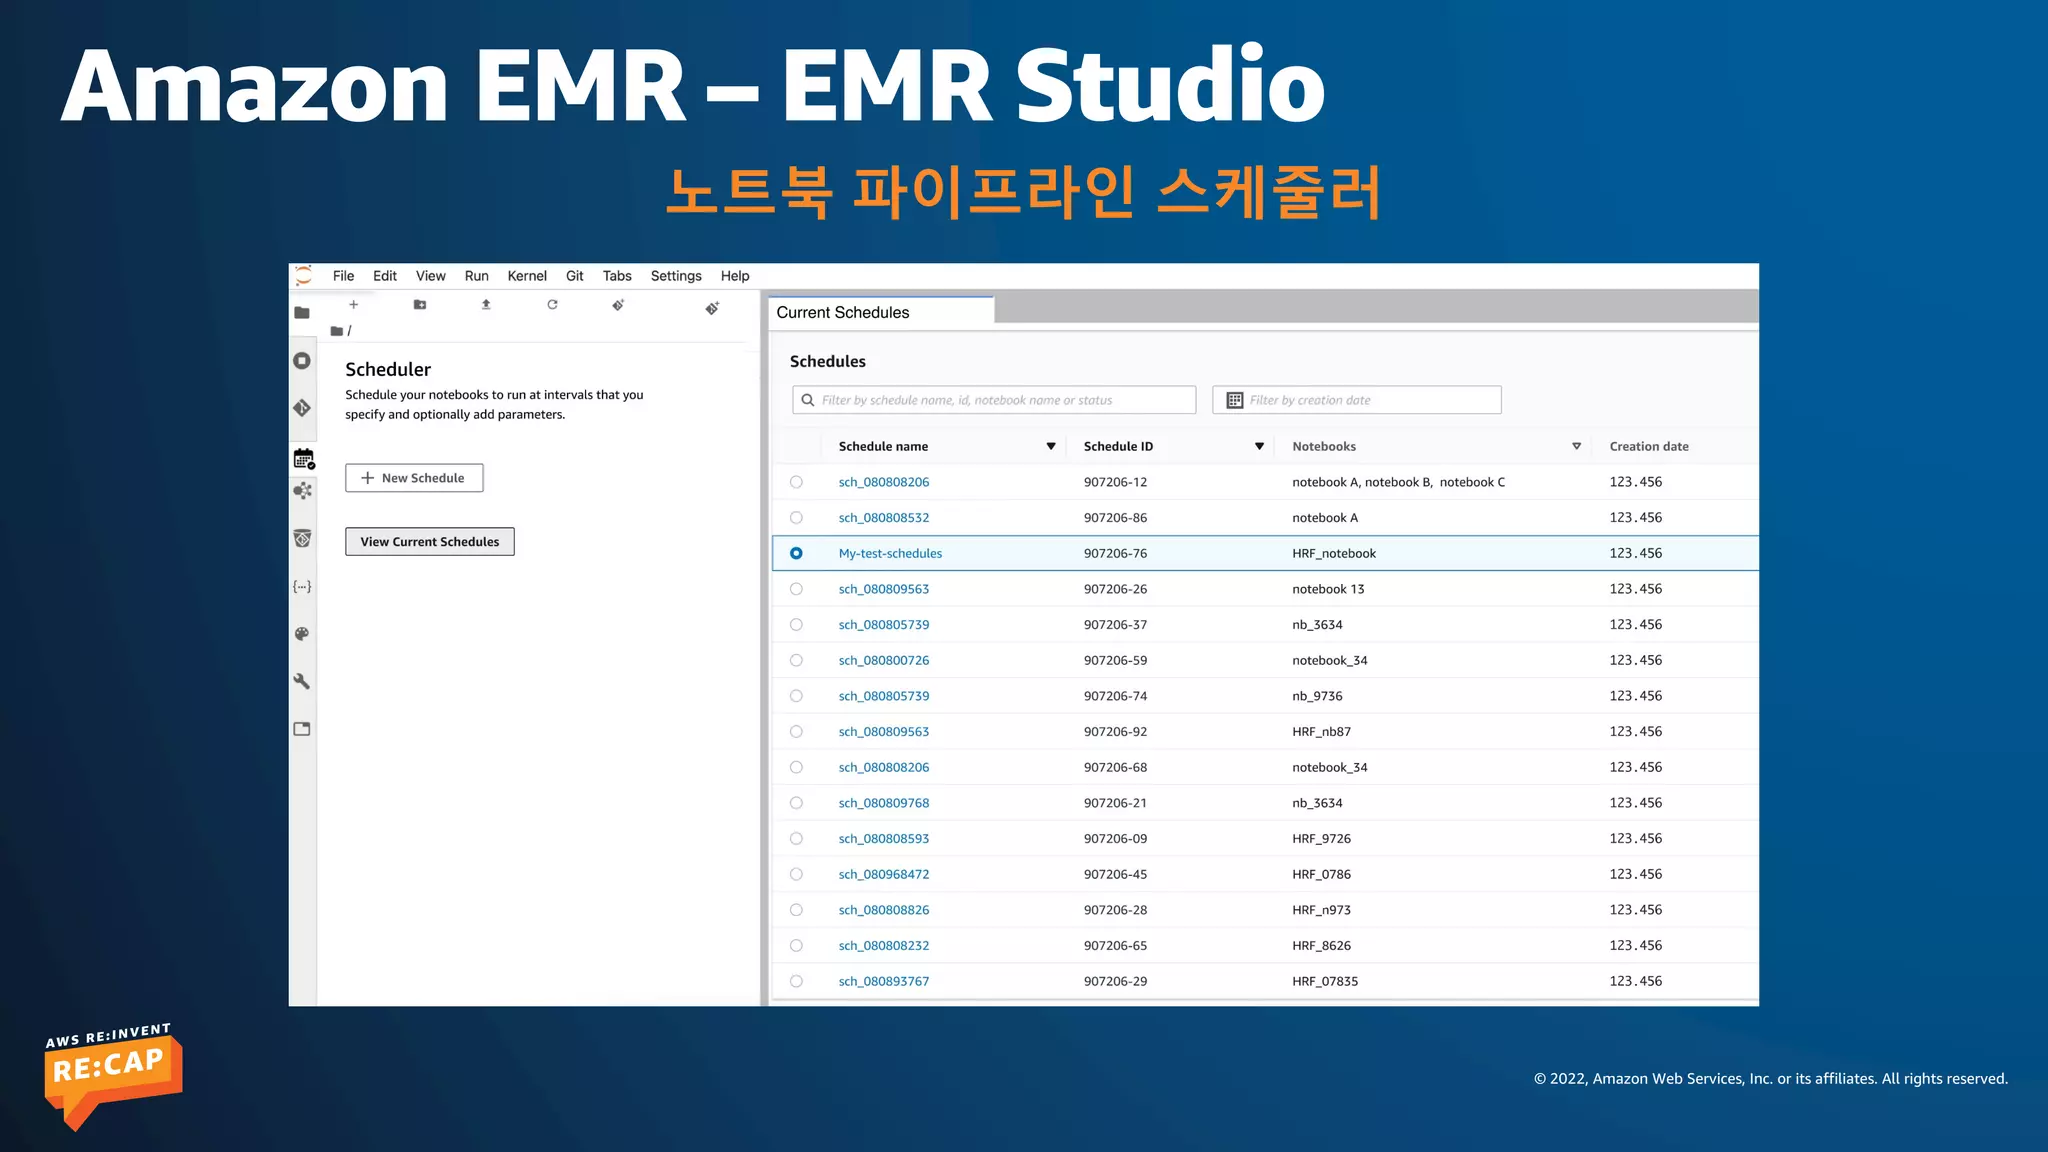Click the notebook 13 cell

1328,589
